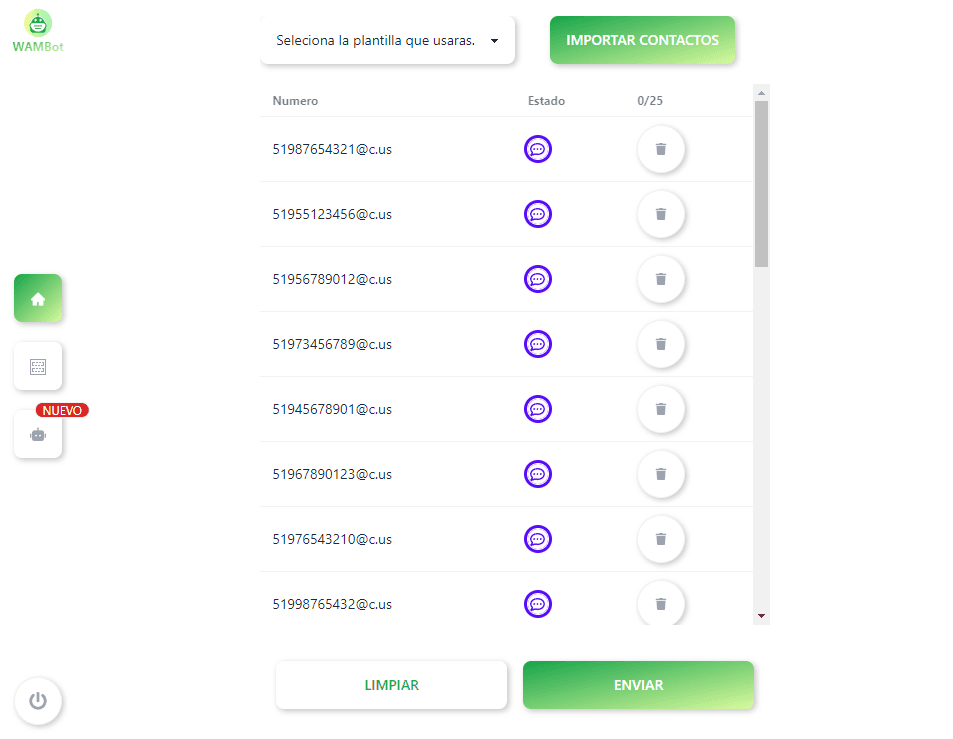Click chat status icon for 51956789012@c.us
Image resolution: width=953 pixels, height=739 pixels.
[x=538, y=279]
